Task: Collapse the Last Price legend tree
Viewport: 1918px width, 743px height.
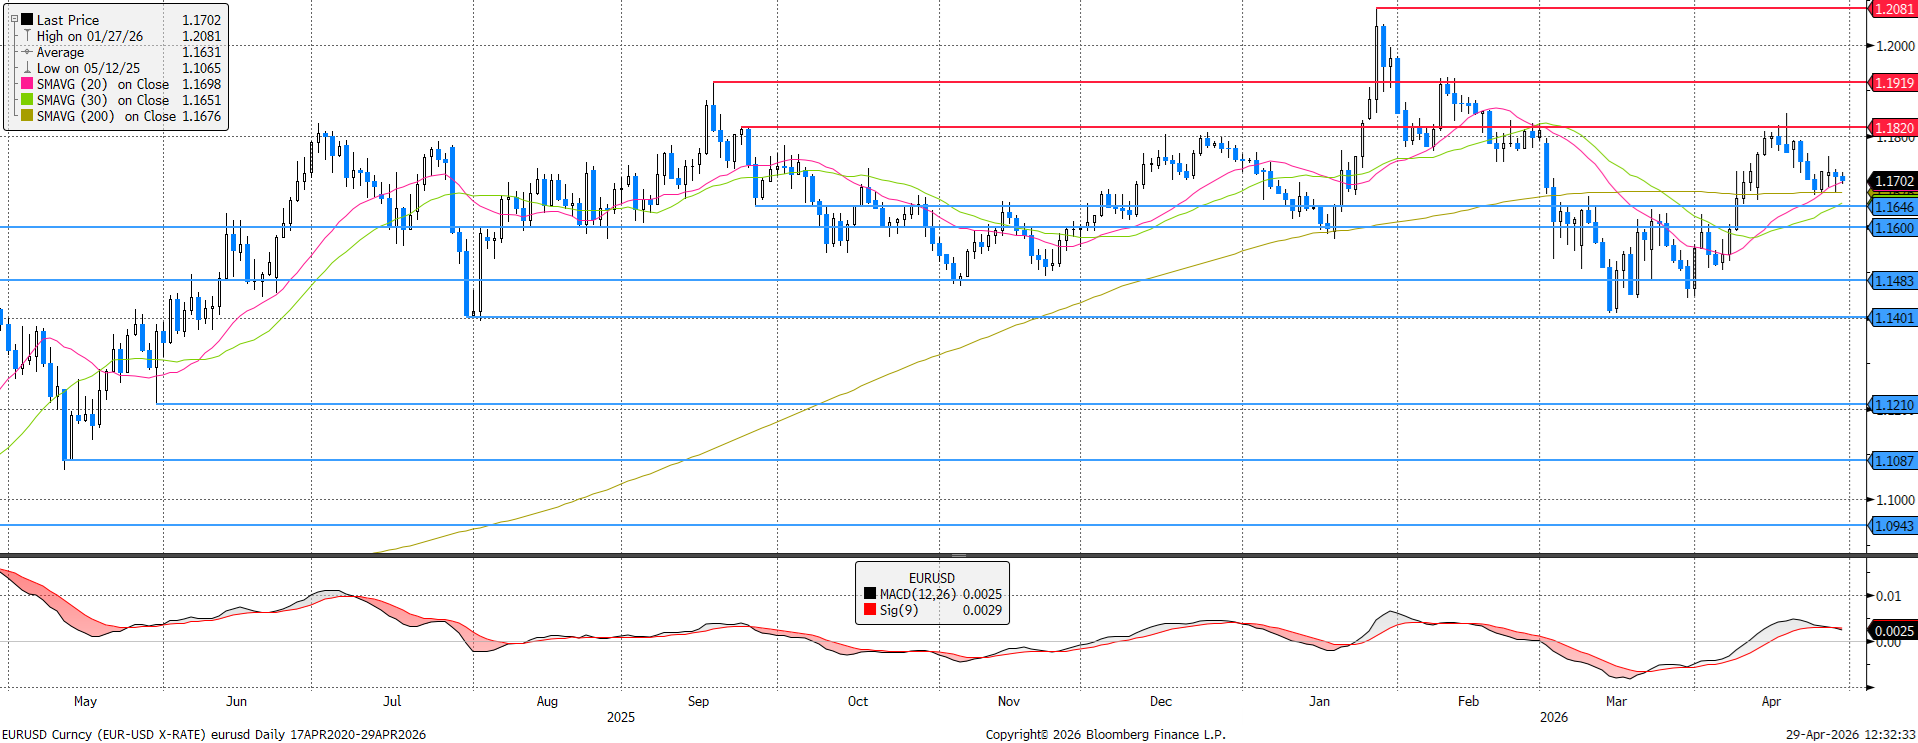Action: 13,19
